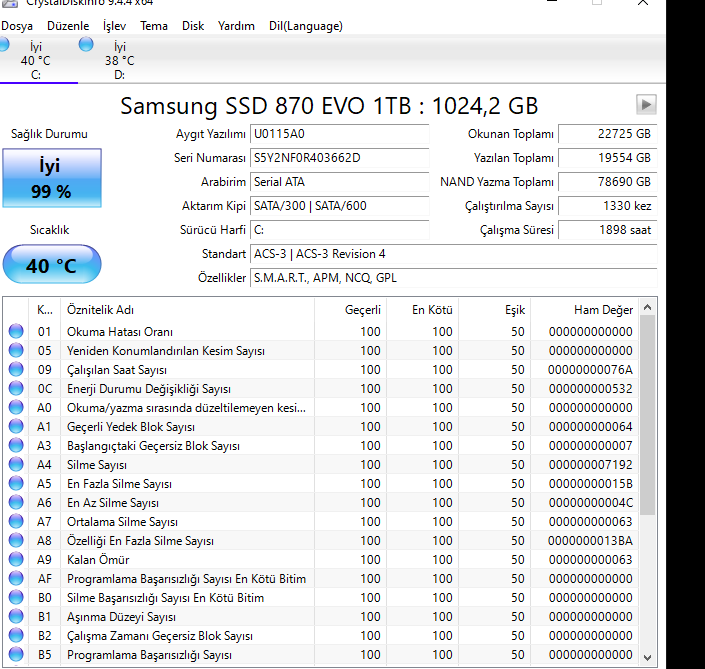This screenshot has height=669, width=705.
Task: Select the Okuma Hatası Oranı row
Action: [x=321, y=332]
